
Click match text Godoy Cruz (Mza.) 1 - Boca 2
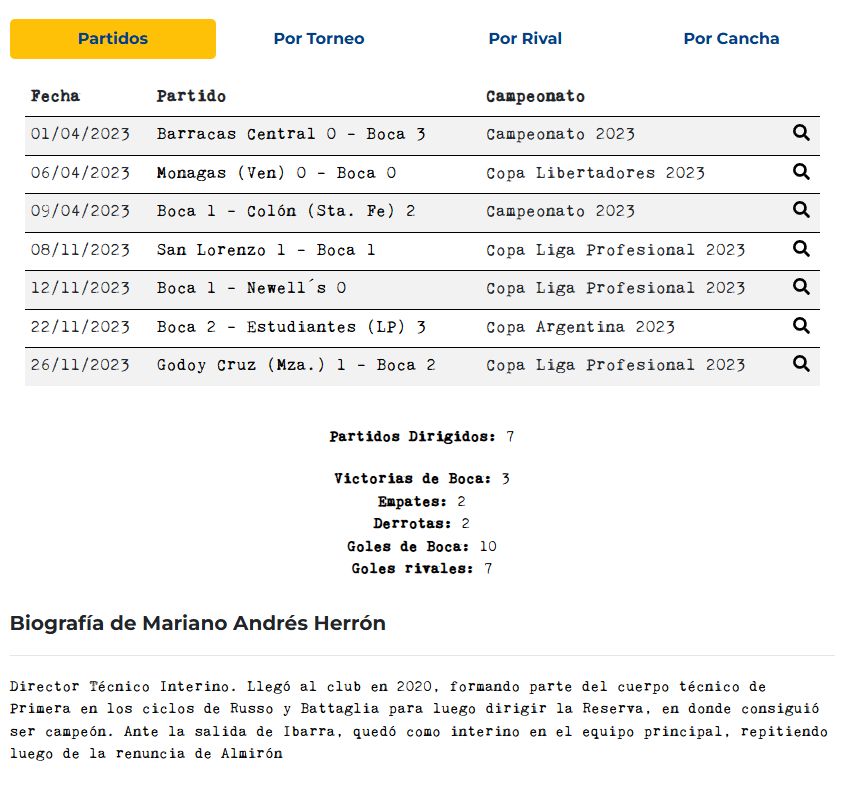coord(296,365)
